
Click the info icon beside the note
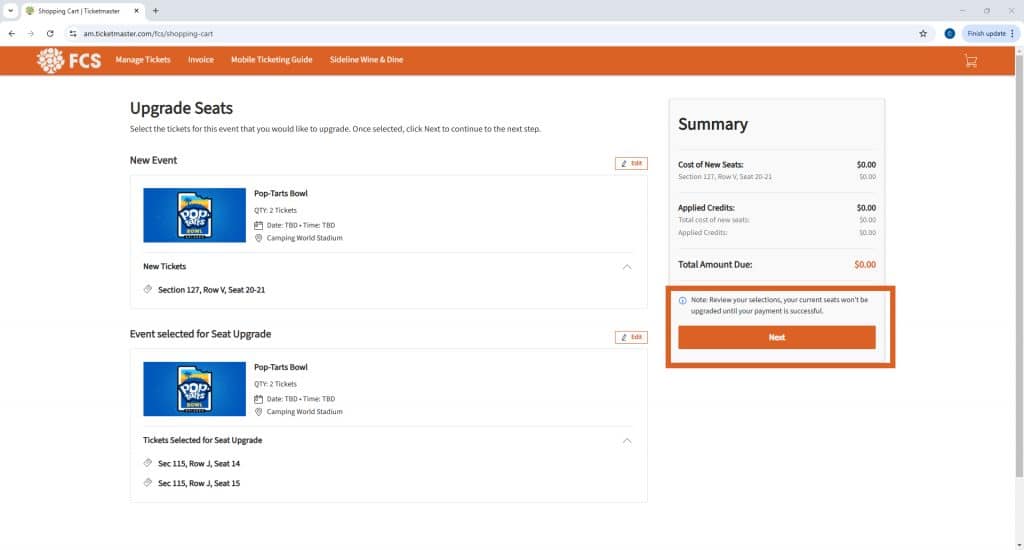pyautogui.click(x=682, y=300)
